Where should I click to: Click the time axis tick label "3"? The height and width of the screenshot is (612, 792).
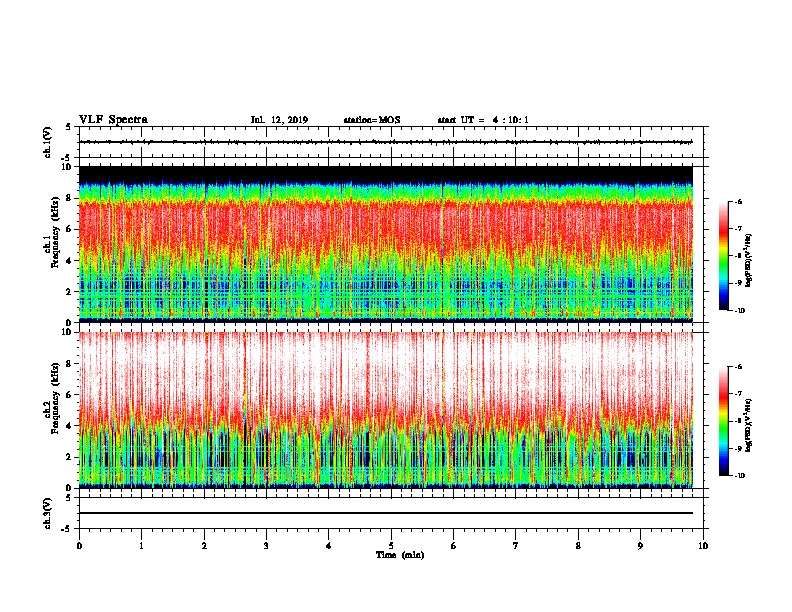(266, 546)
